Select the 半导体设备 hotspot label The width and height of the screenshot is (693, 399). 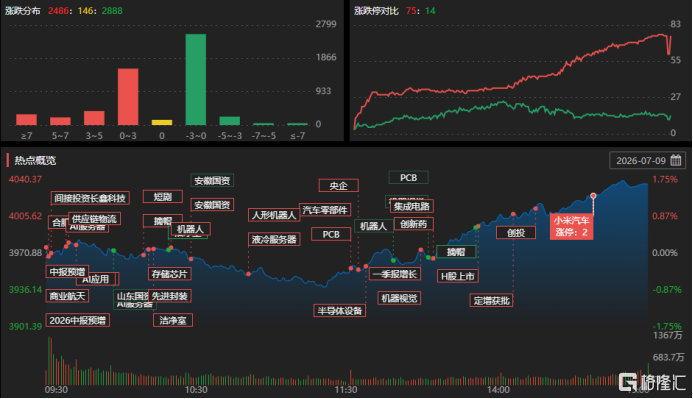339,311
